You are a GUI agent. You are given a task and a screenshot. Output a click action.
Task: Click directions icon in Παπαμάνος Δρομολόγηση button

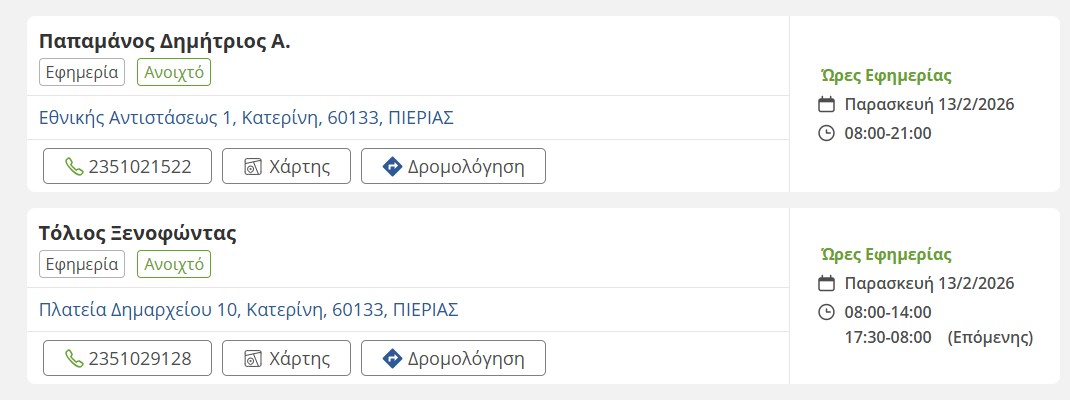tap(393, 167)
